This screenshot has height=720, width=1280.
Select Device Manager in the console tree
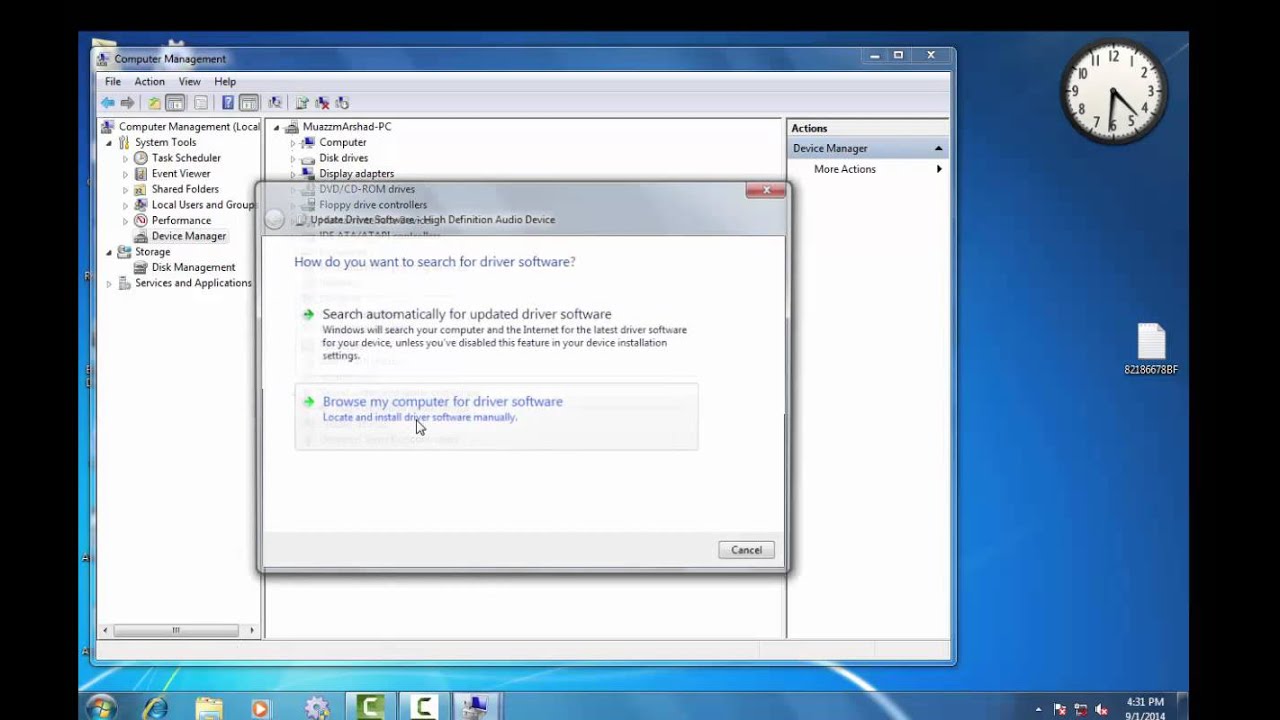[x=188, y=236]
